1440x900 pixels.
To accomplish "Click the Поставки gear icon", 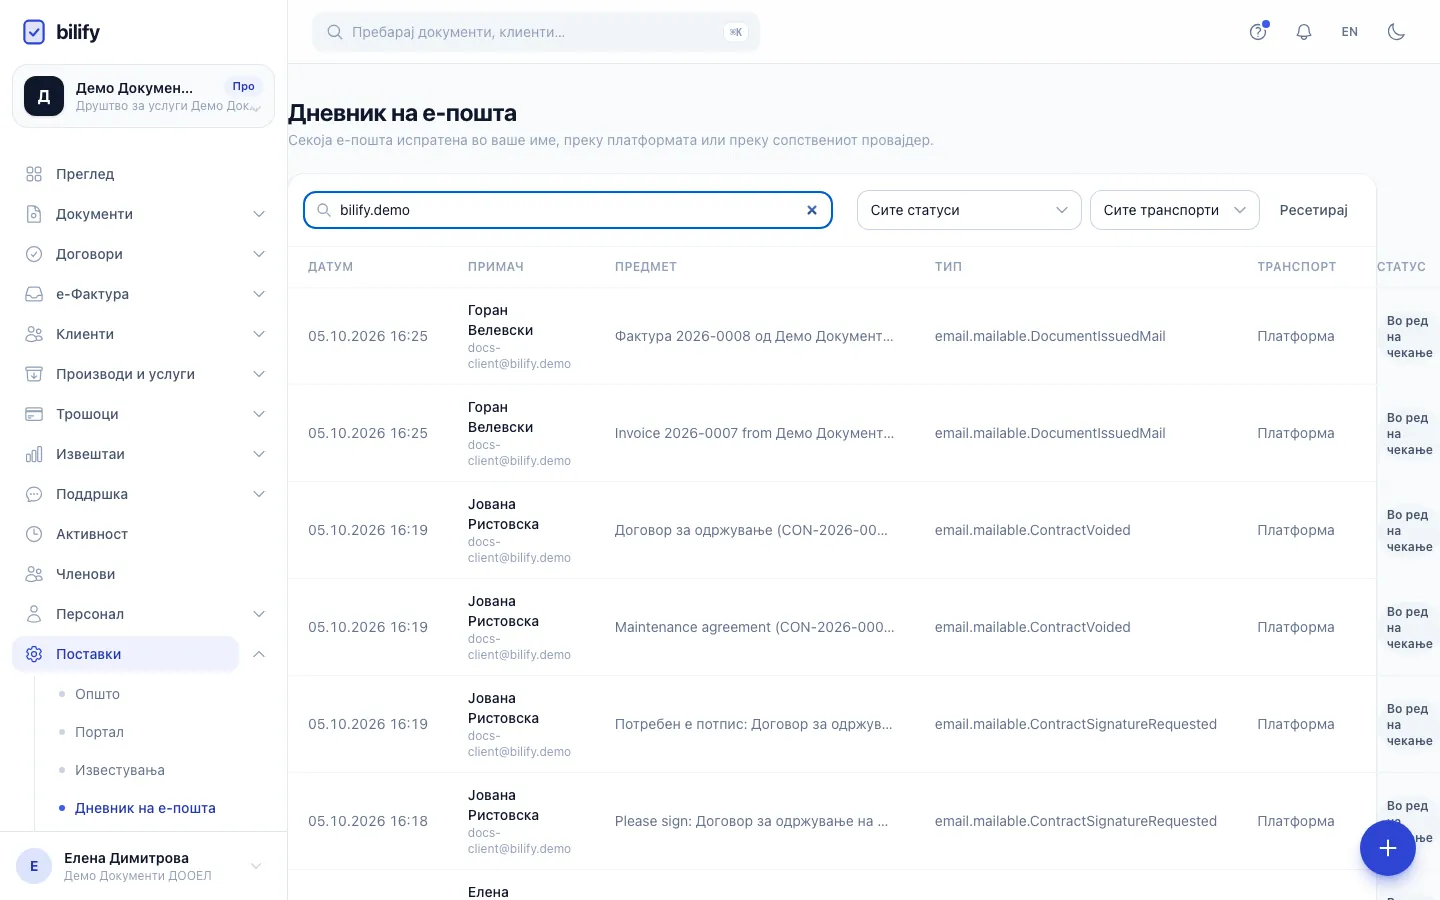I will [x=34, y=654].
